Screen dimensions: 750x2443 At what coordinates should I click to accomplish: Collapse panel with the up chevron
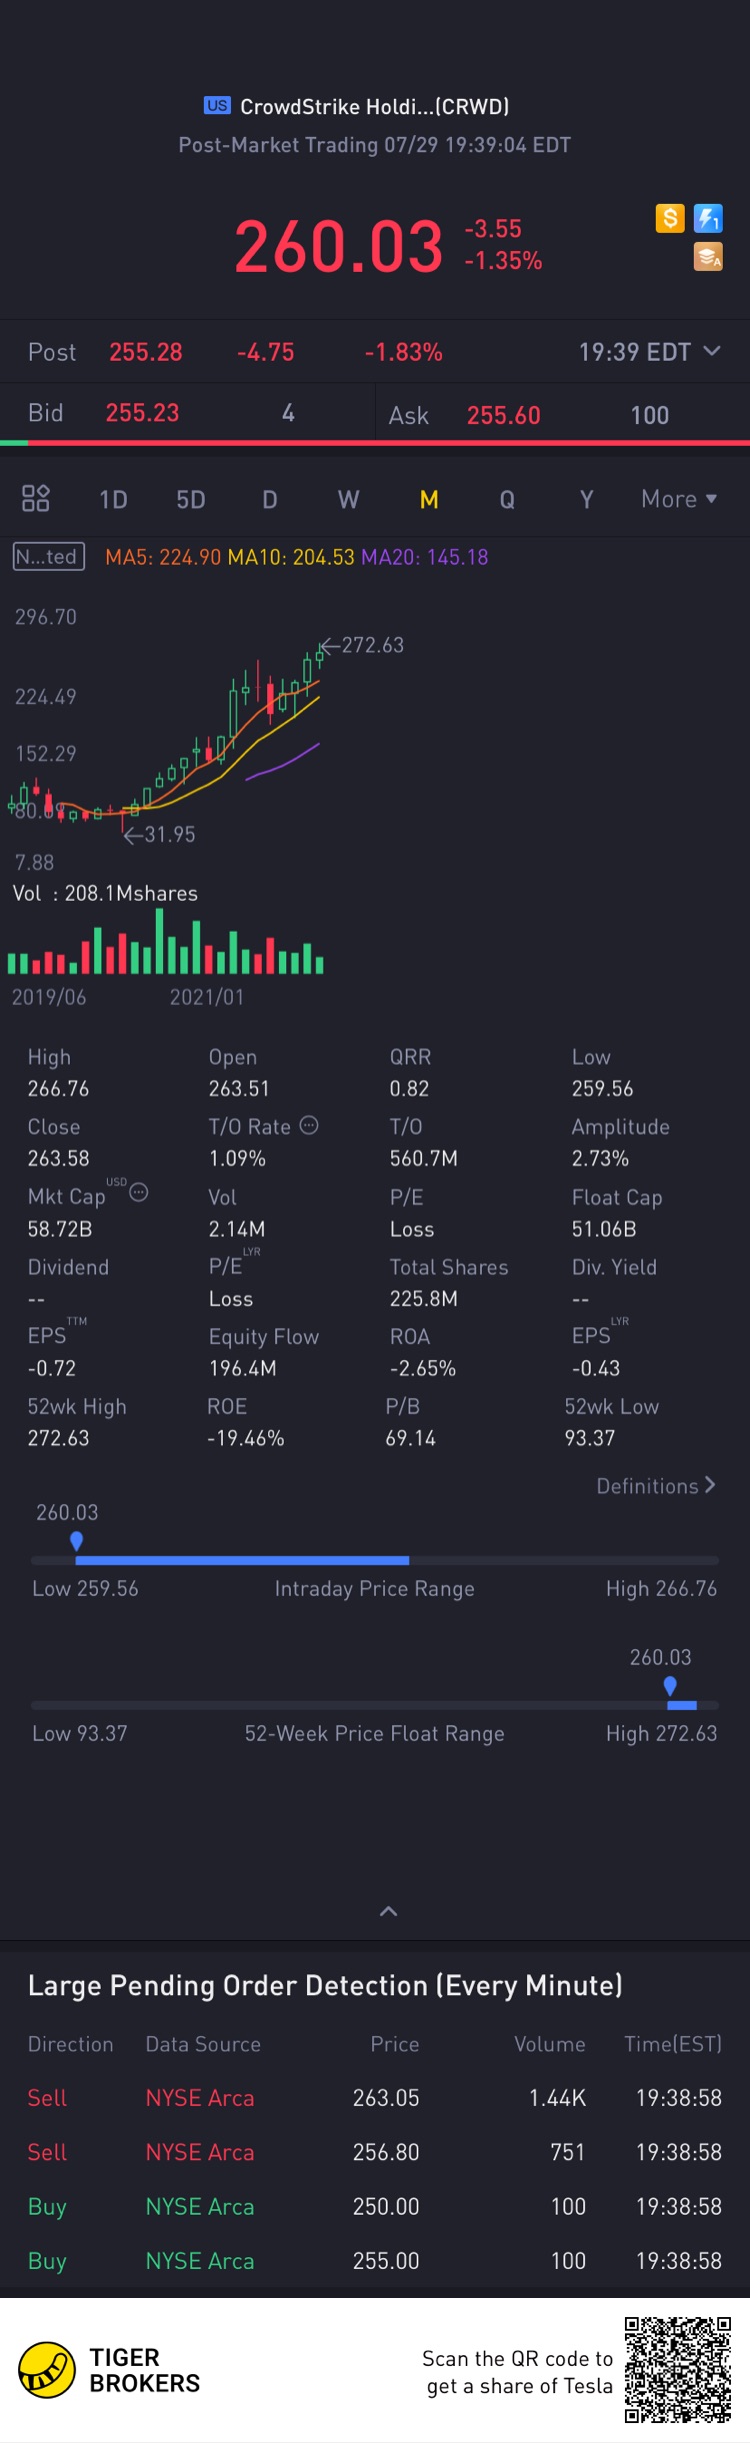coord(389,1911)
